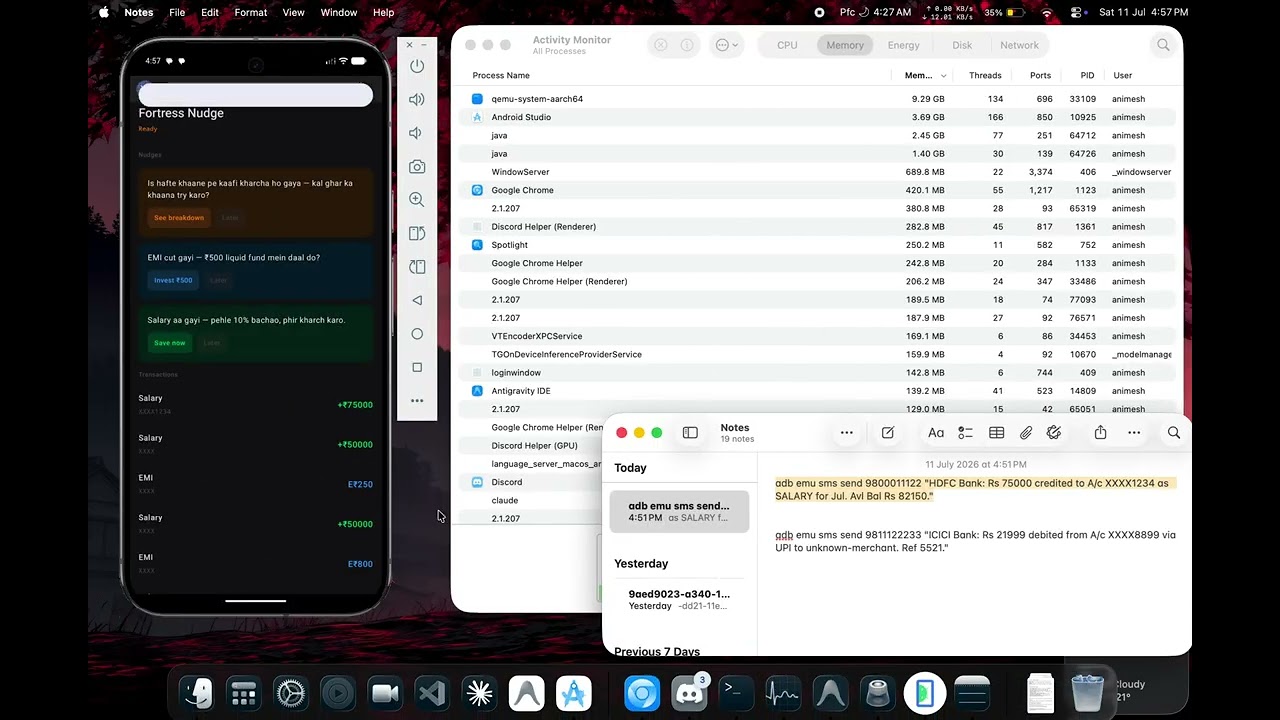Select the '9aed9023-a340-1...' note
The height and width of the screenshot is (720, 1280).
pos(679,600)
